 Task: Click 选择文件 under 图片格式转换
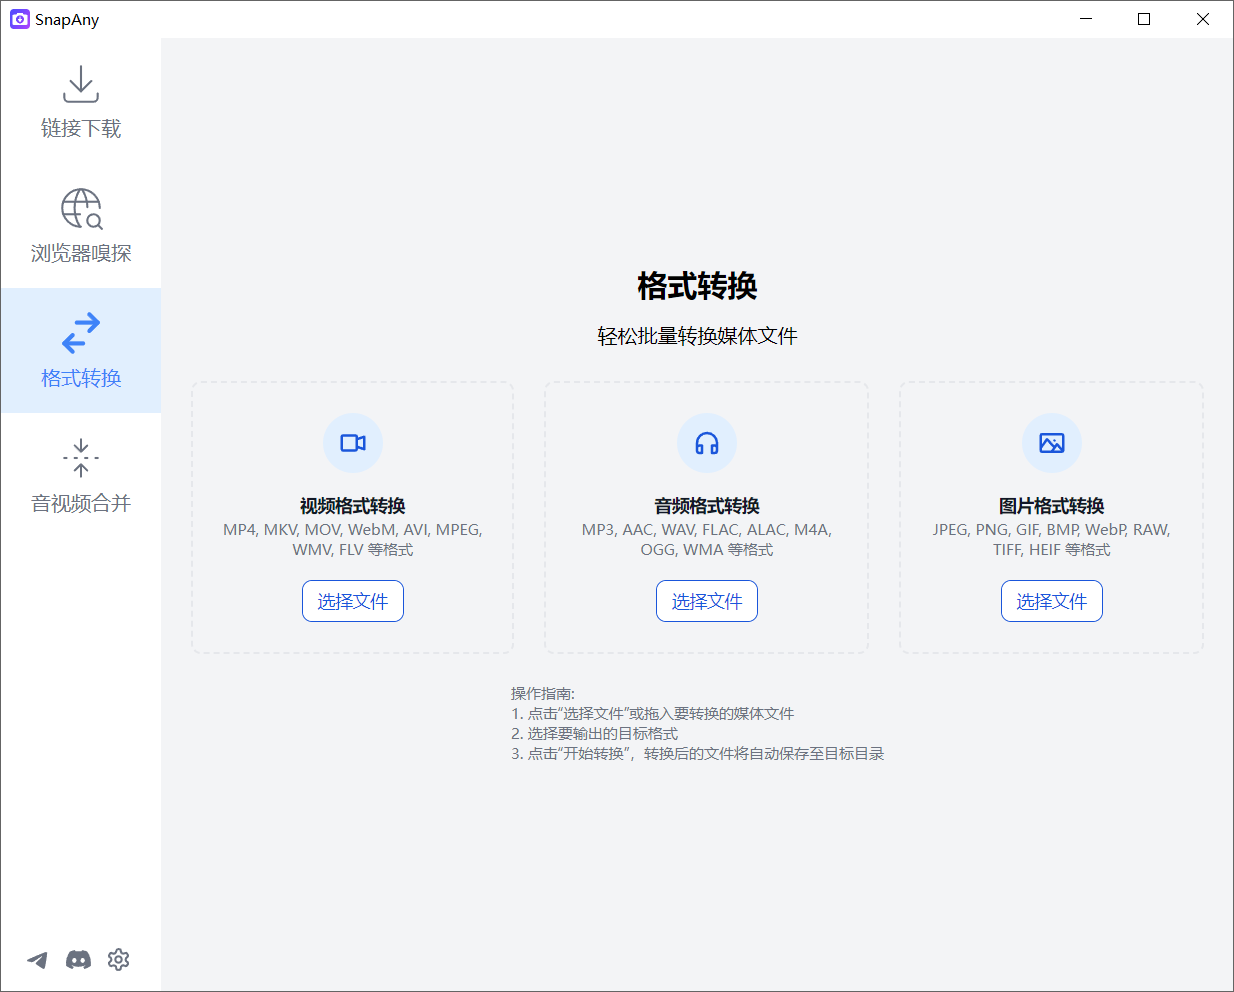pos(1051,601)
